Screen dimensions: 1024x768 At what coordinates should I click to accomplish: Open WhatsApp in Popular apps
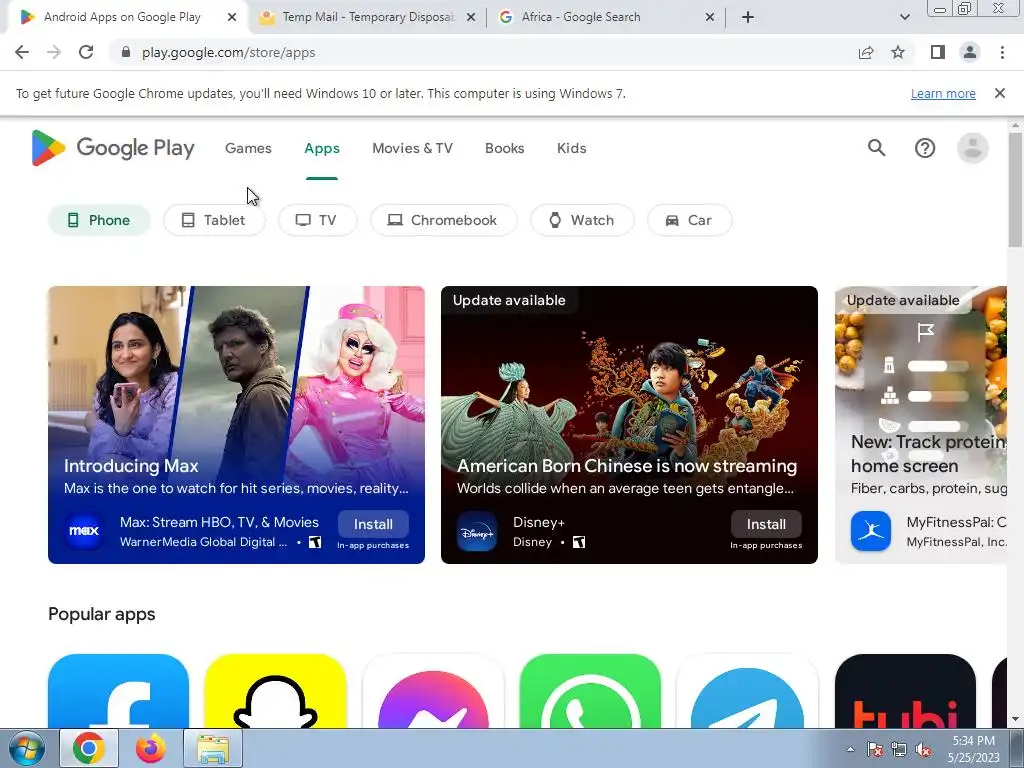590,691
